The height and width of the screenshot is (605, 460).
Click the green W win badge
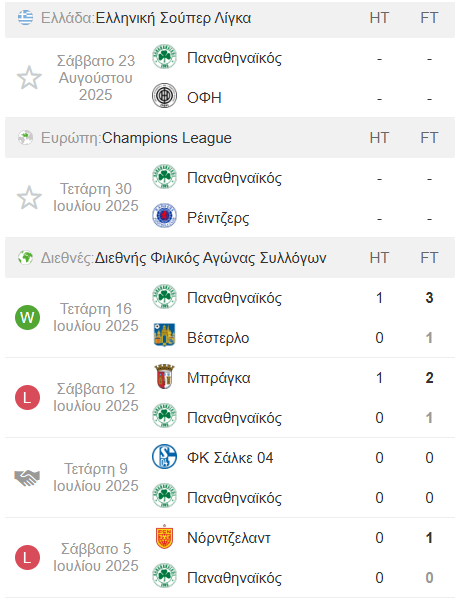[x=27, y=318]
